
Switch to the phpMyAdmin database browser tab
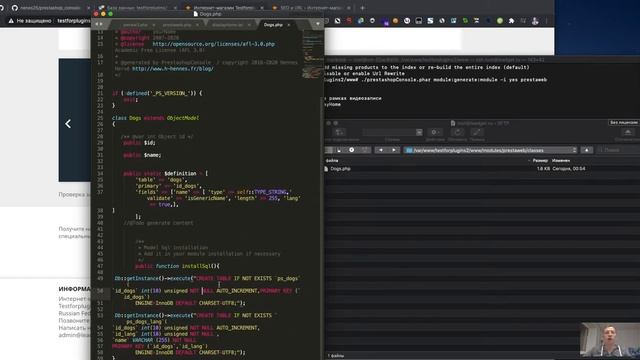[136, 8]
